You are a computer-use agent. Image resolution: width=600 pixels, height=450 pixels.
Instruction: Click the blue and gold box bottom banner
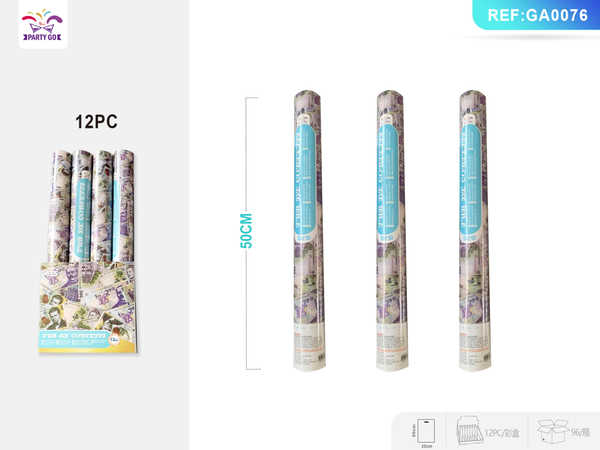pyautogui.click(x=86, y=341)
